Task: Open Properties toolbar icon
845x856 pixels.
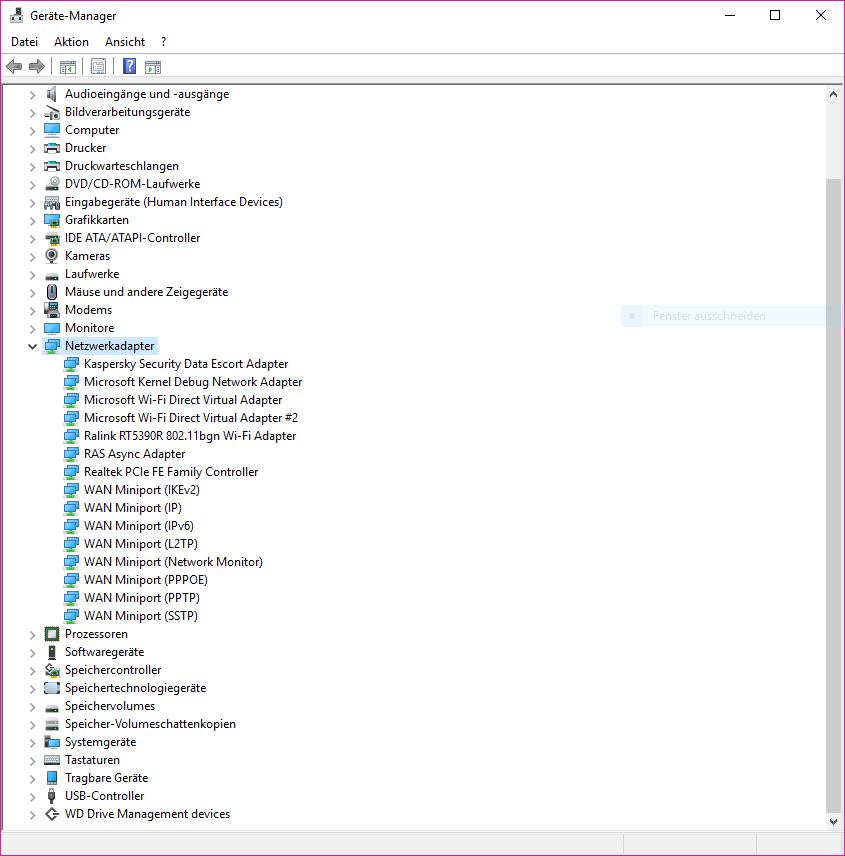Action: [x=98, y=67]
